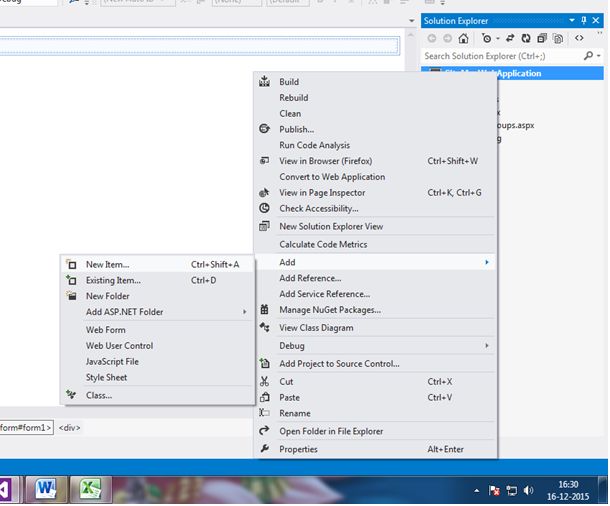
Task: Open the editor tab list dropdown arrow
Action: [412, 21]
